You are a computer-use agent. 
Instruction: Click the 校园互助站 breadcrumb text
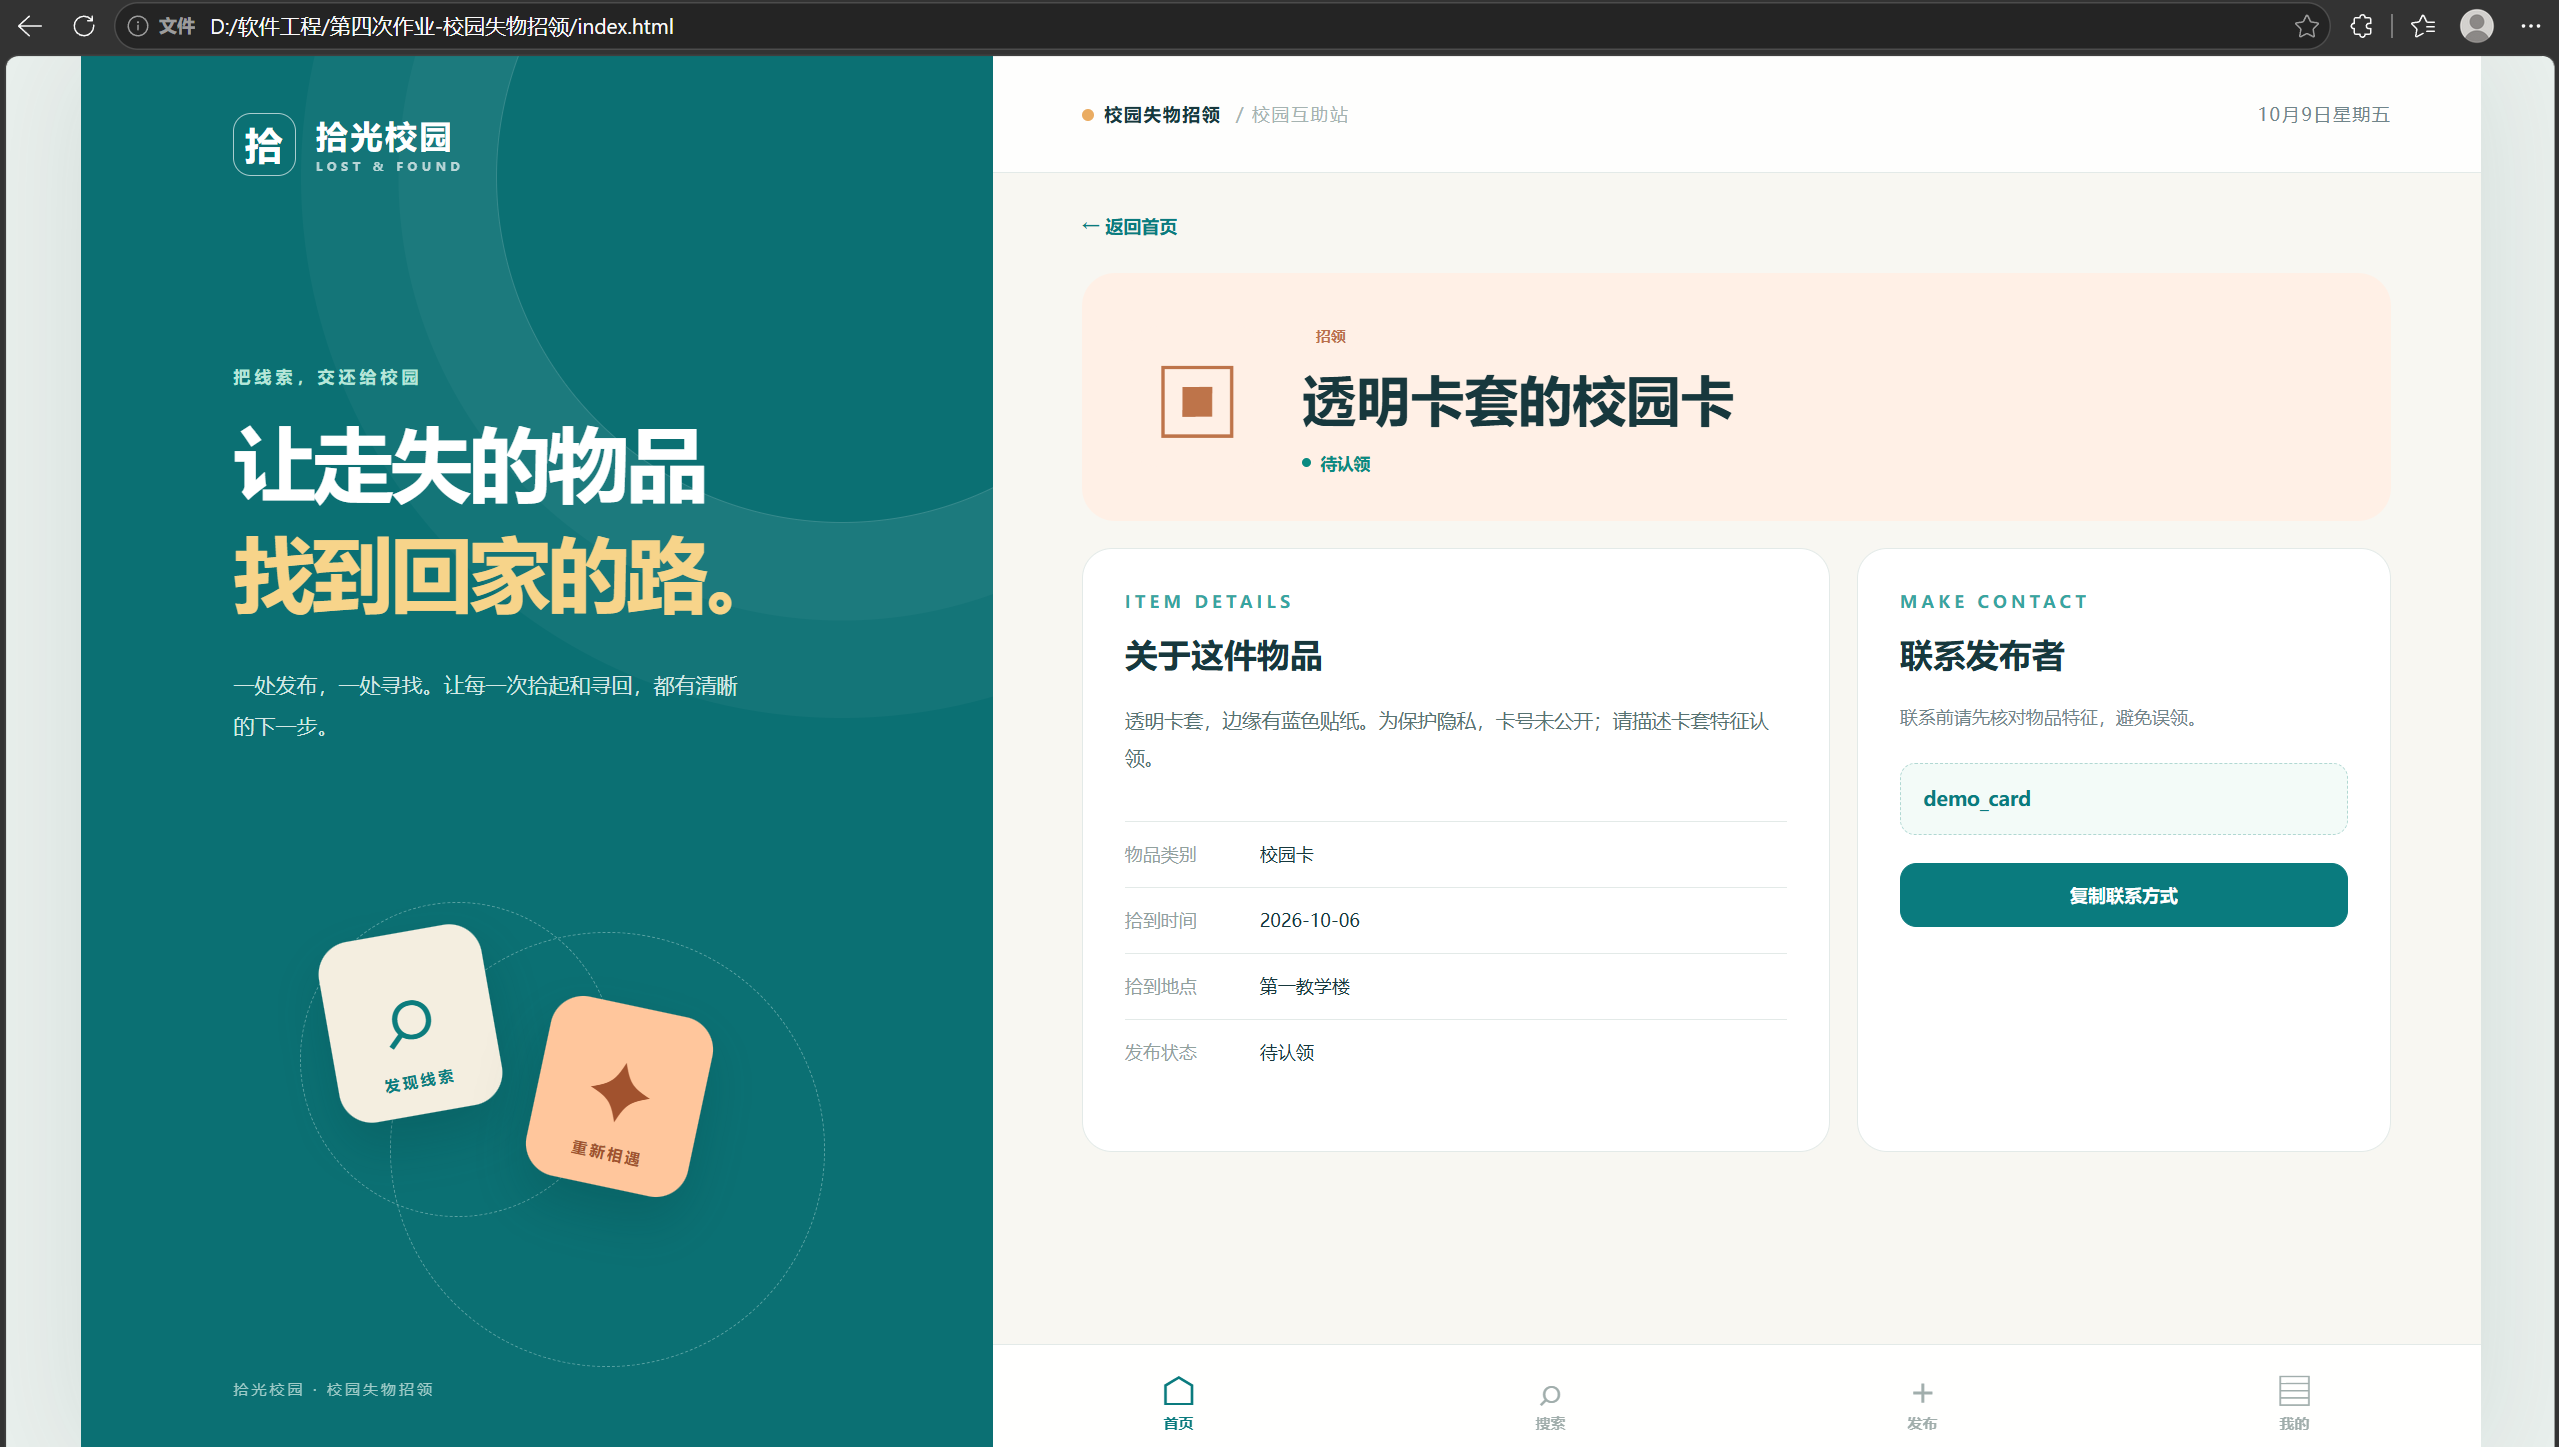tap(1300, 115)
